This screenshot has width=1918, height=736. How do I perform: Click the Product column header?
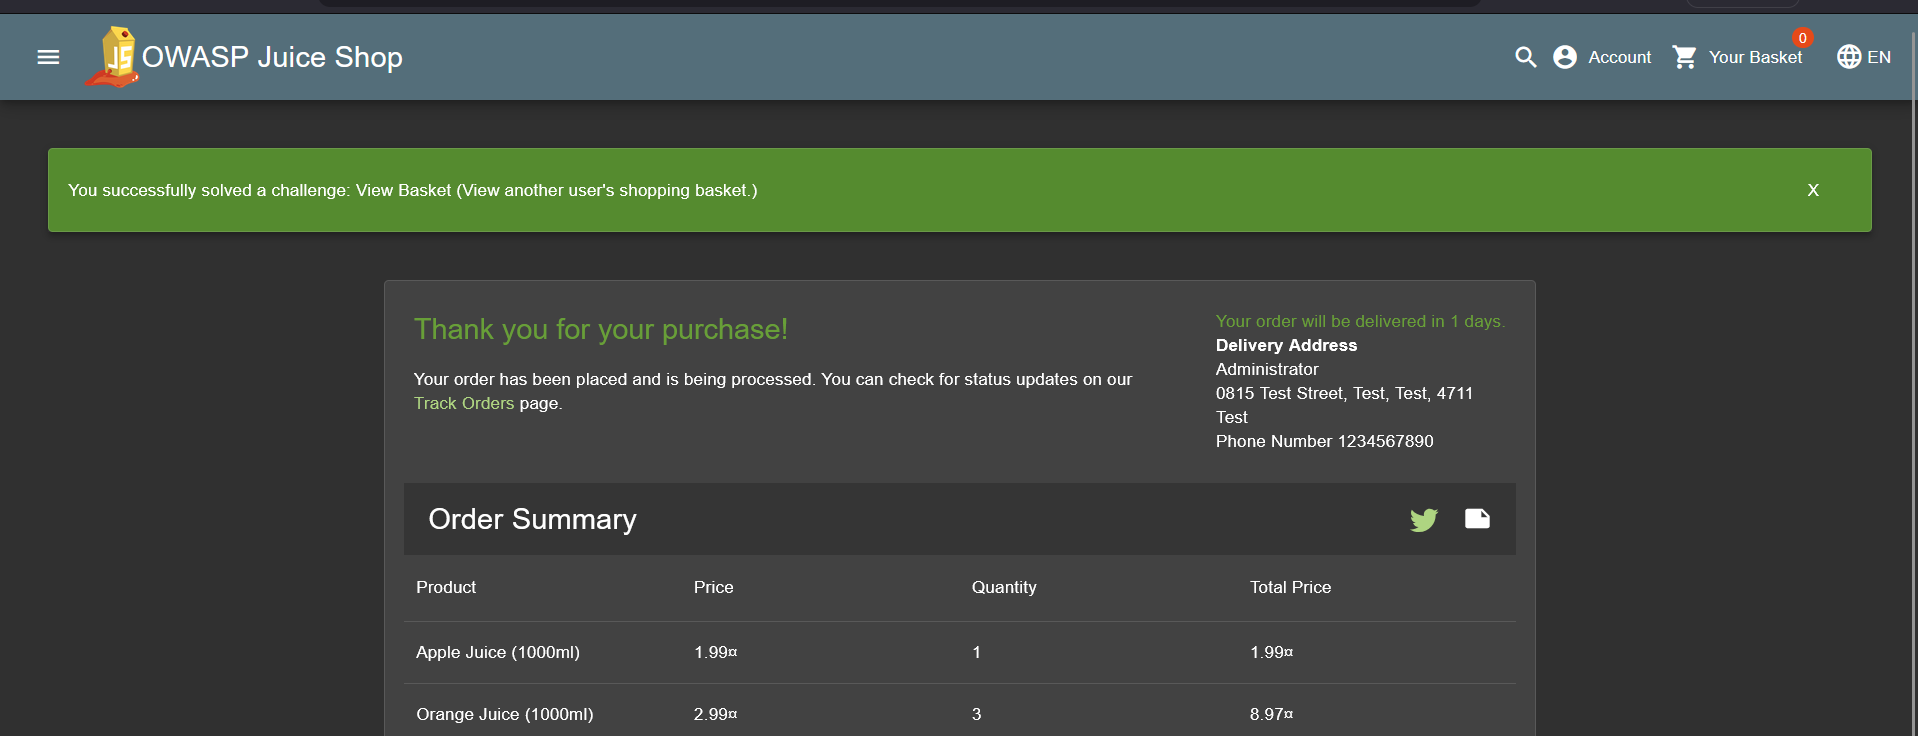tap(446, 587)
